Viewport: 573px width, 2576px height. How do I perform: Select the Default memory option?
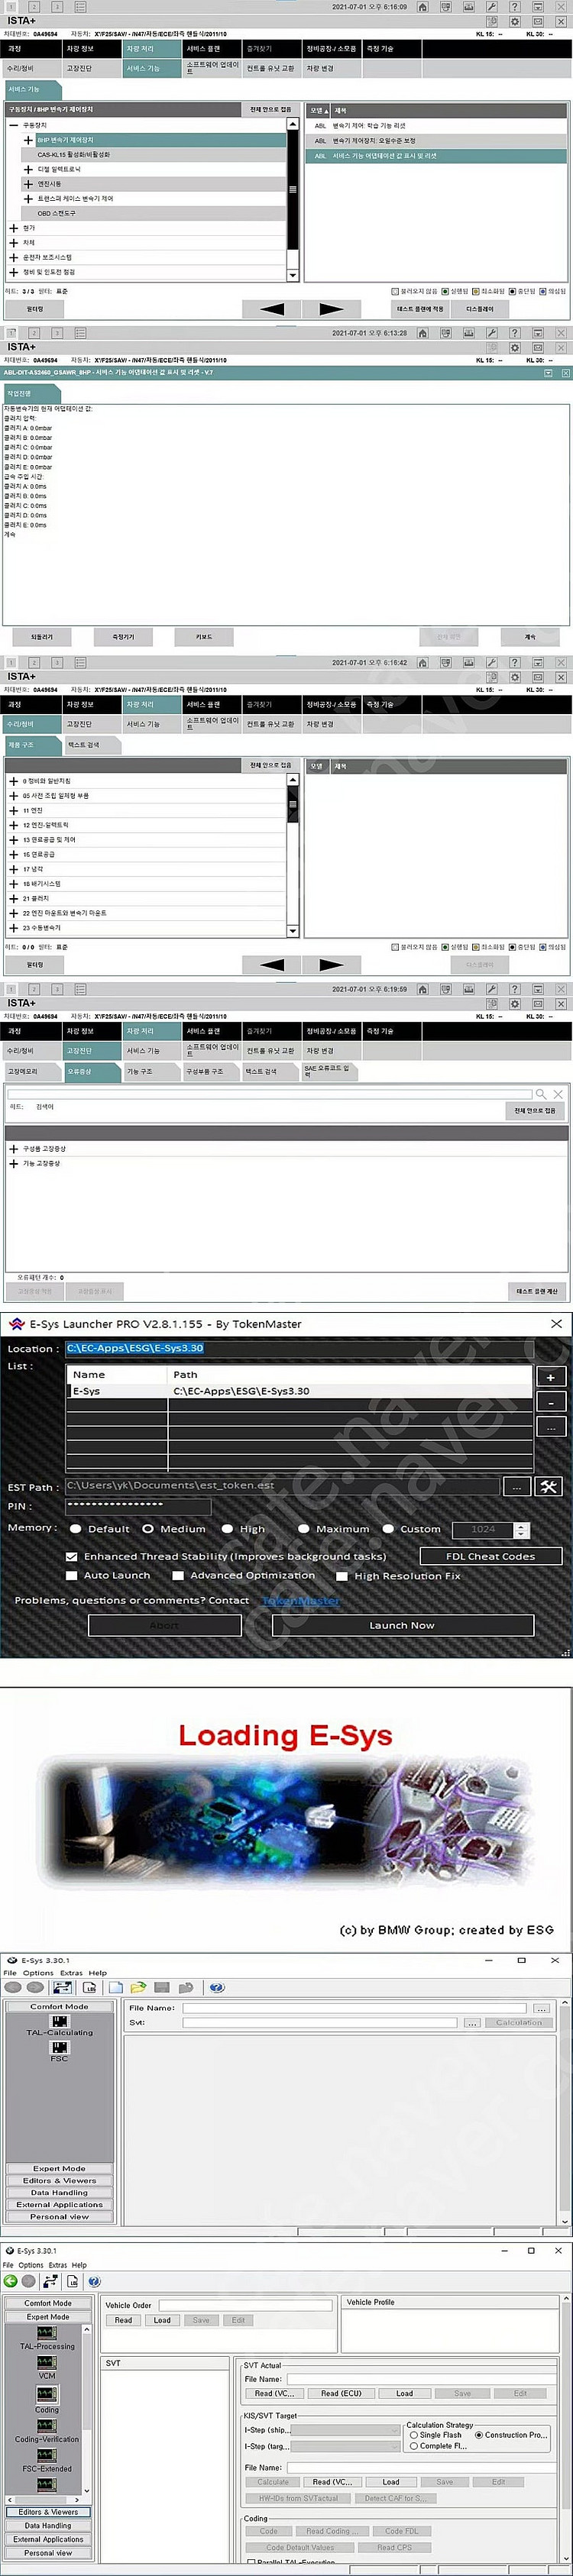(75, 1529)
